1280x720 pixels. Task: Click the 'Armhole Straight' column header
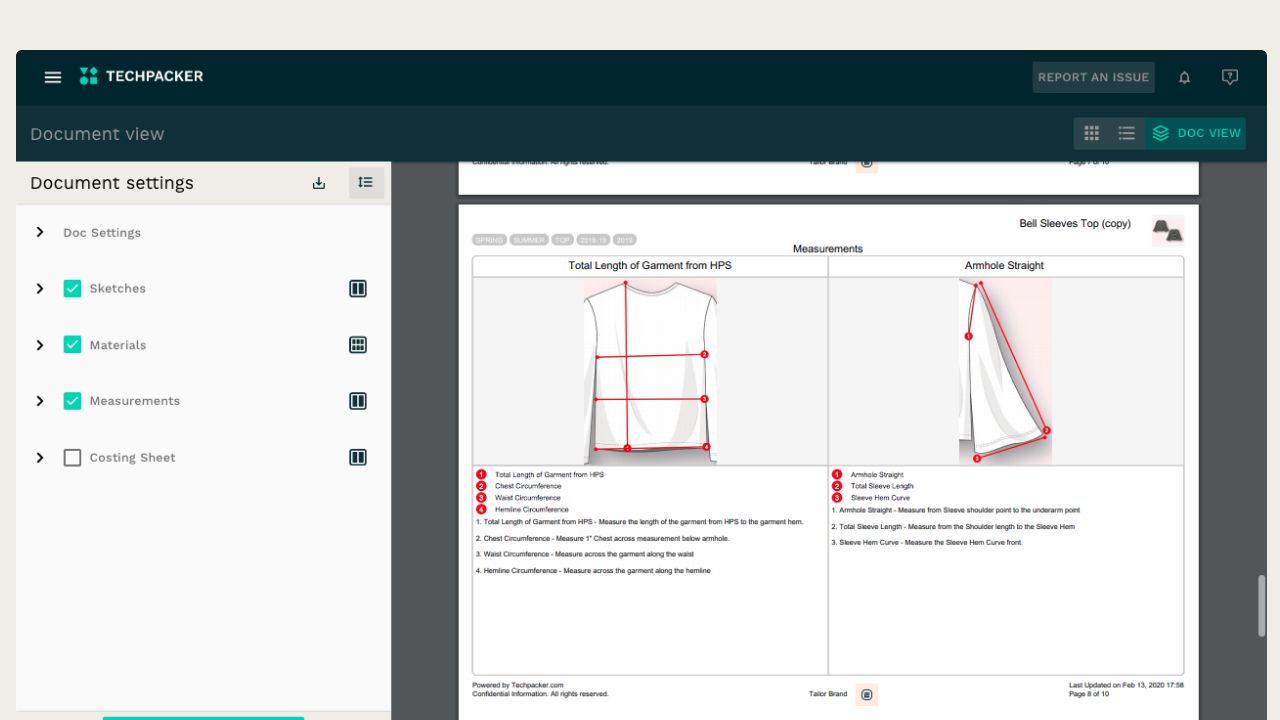[x=1004, y=266]
